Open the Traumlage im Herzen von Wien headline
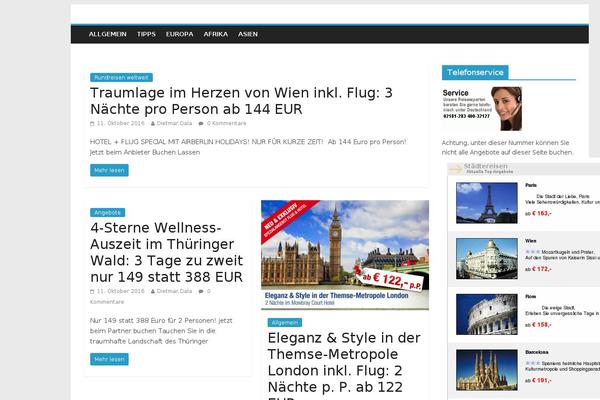 (241, 101)
